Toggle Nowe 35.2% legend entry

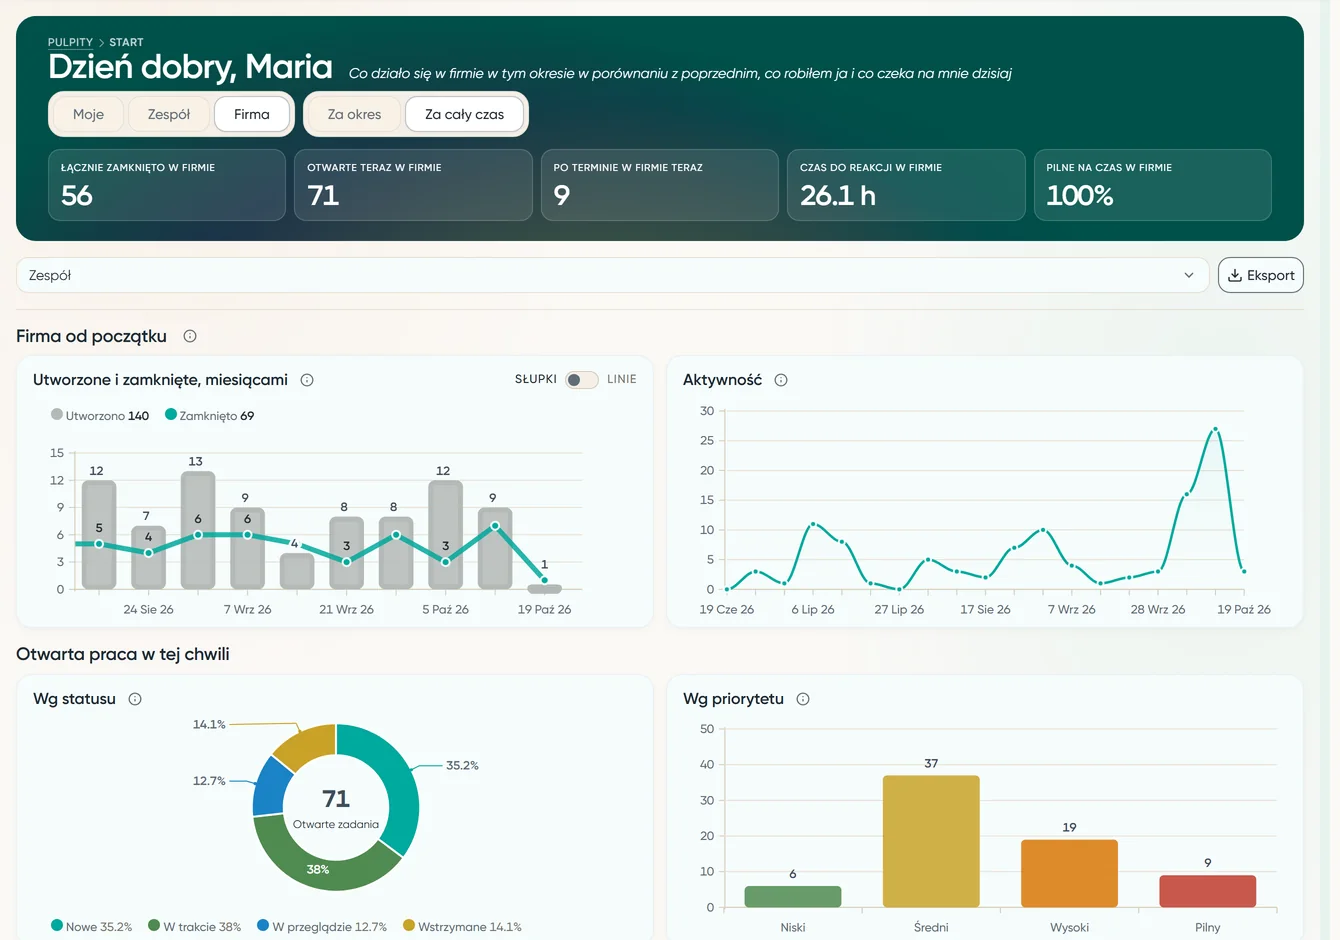(x=92, y=926)
